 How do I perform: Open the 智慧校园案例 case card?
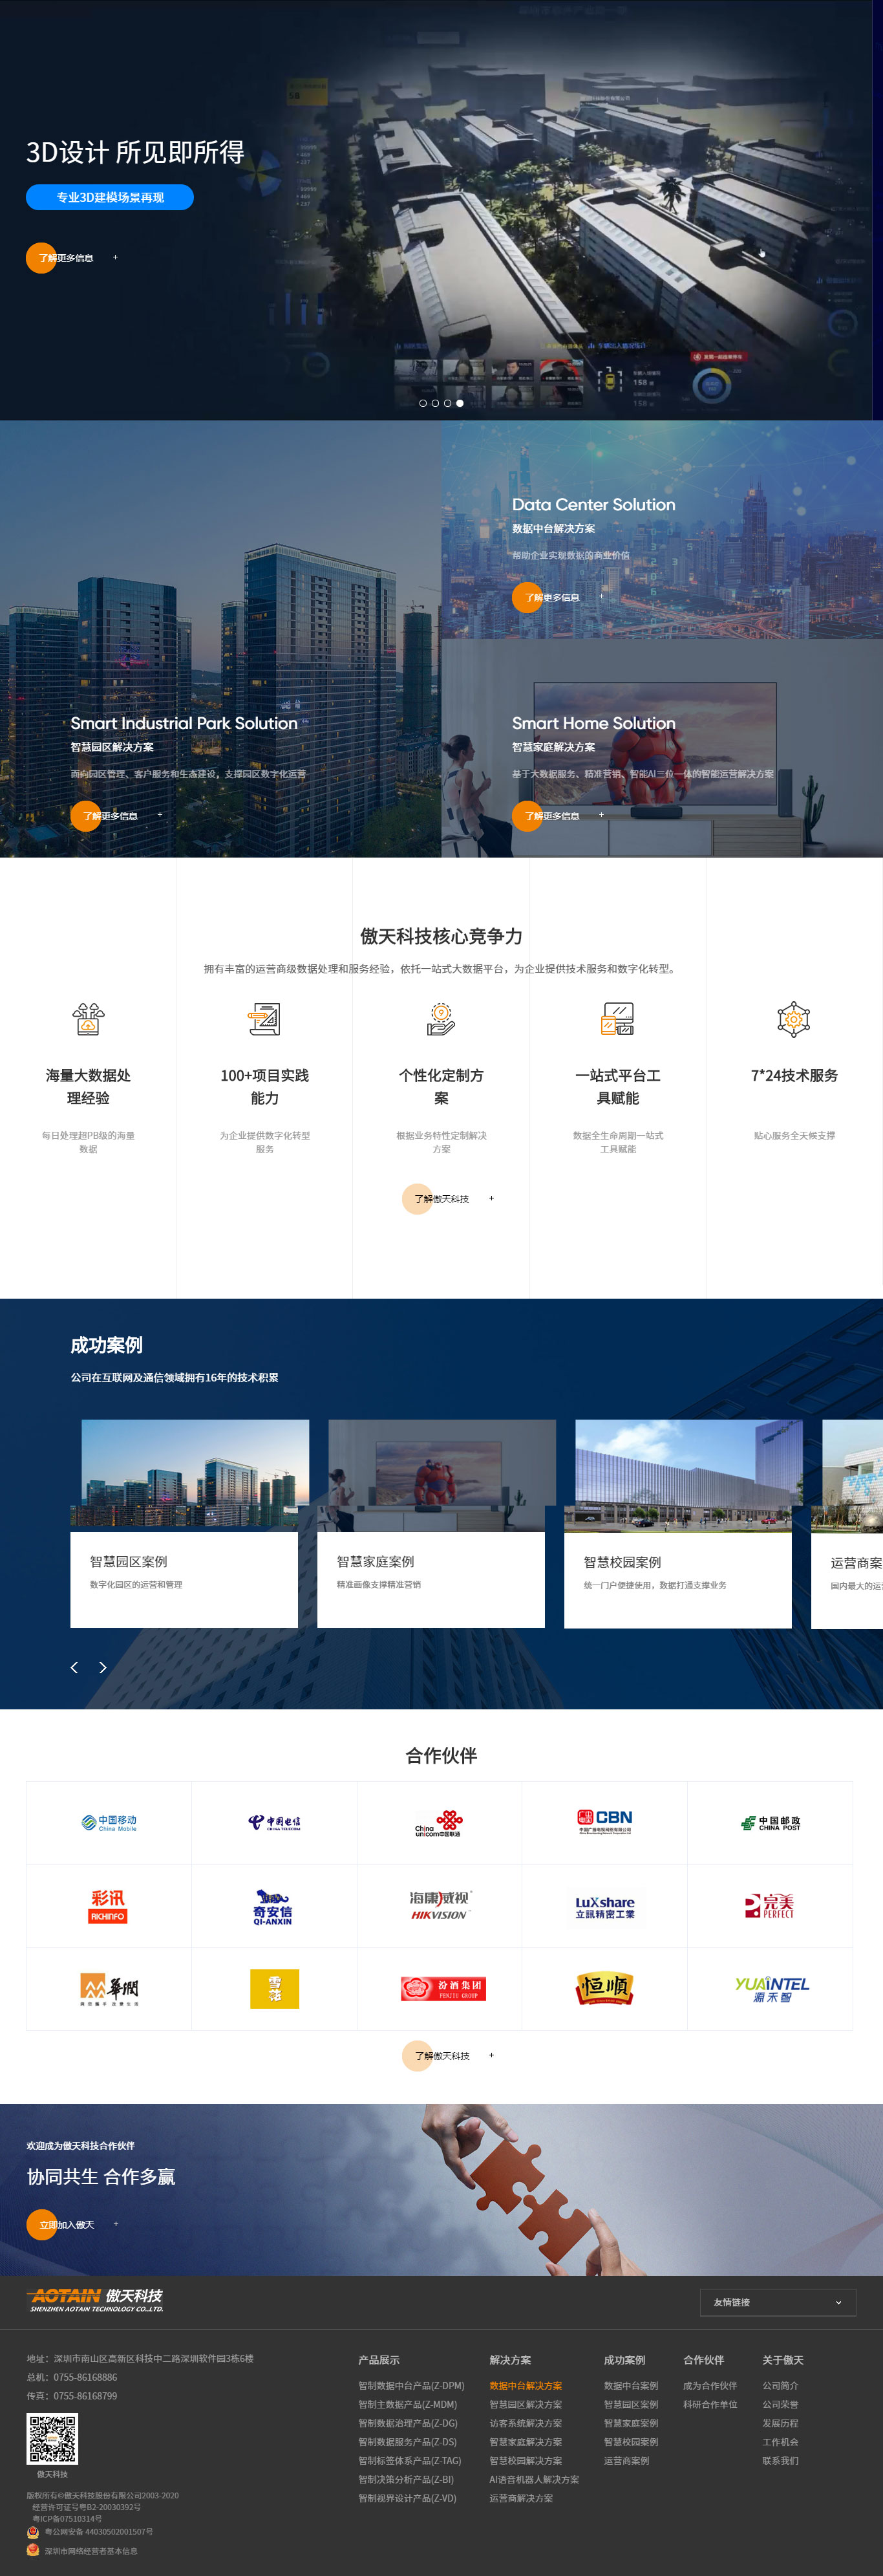[x=678, y=1524]
